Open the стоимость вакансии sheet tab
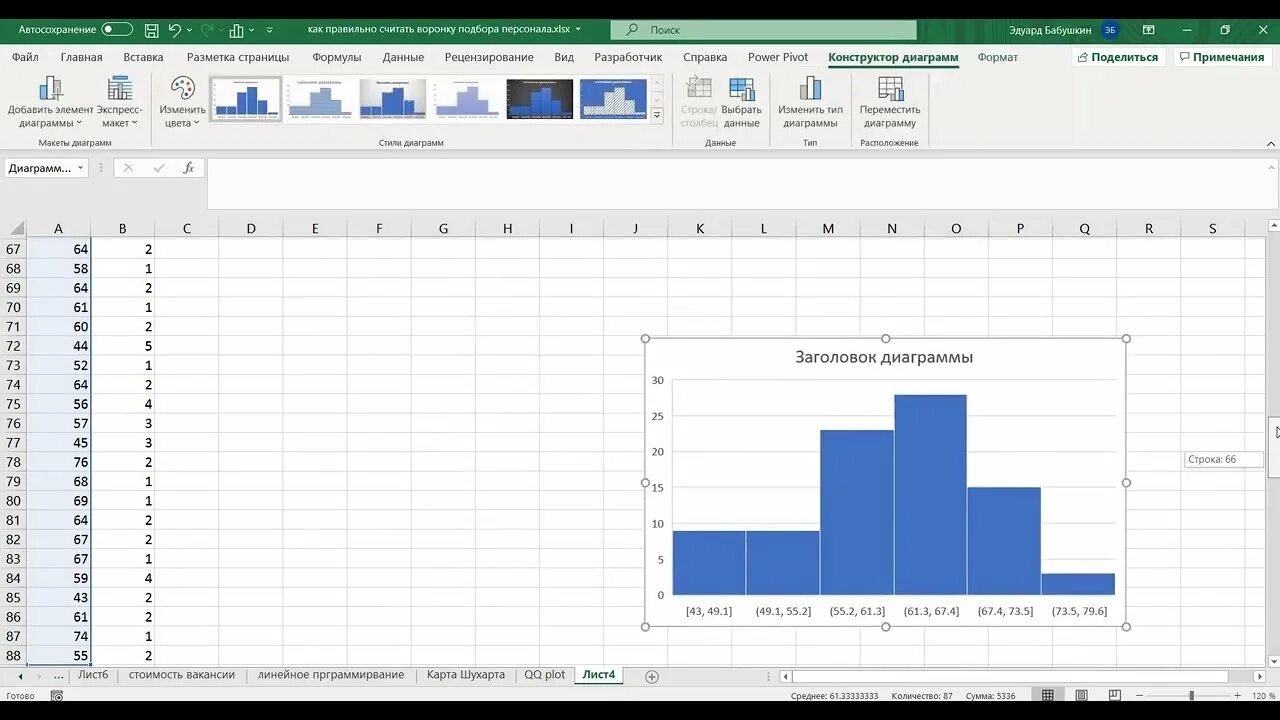1280x720 pixels. (182, 675)
